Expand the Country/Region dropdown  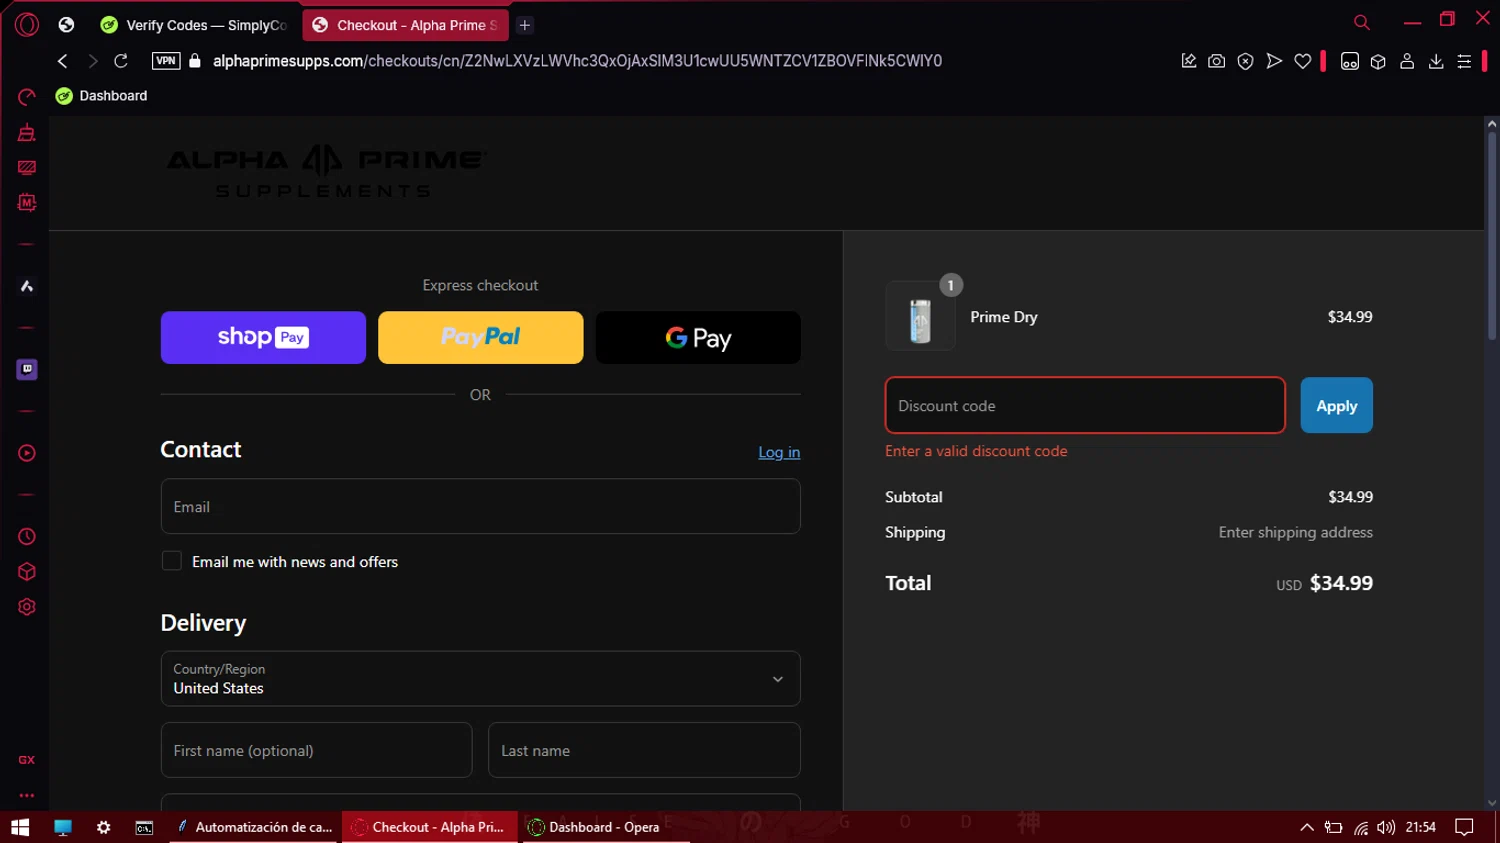click(480, 679)
